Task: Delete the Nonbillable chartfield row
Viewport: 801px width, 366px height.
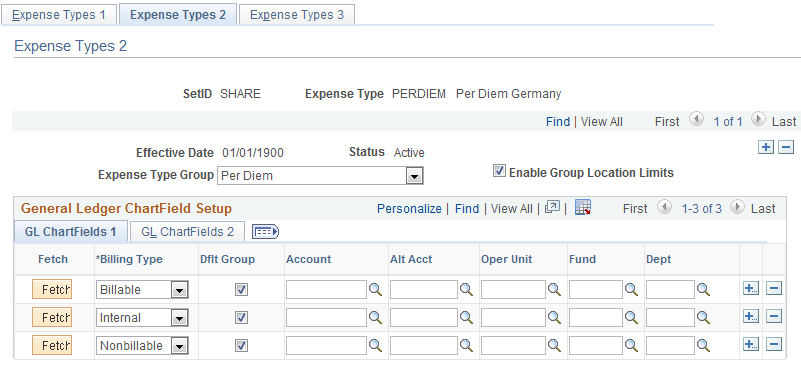Action: tap(774, 345)
